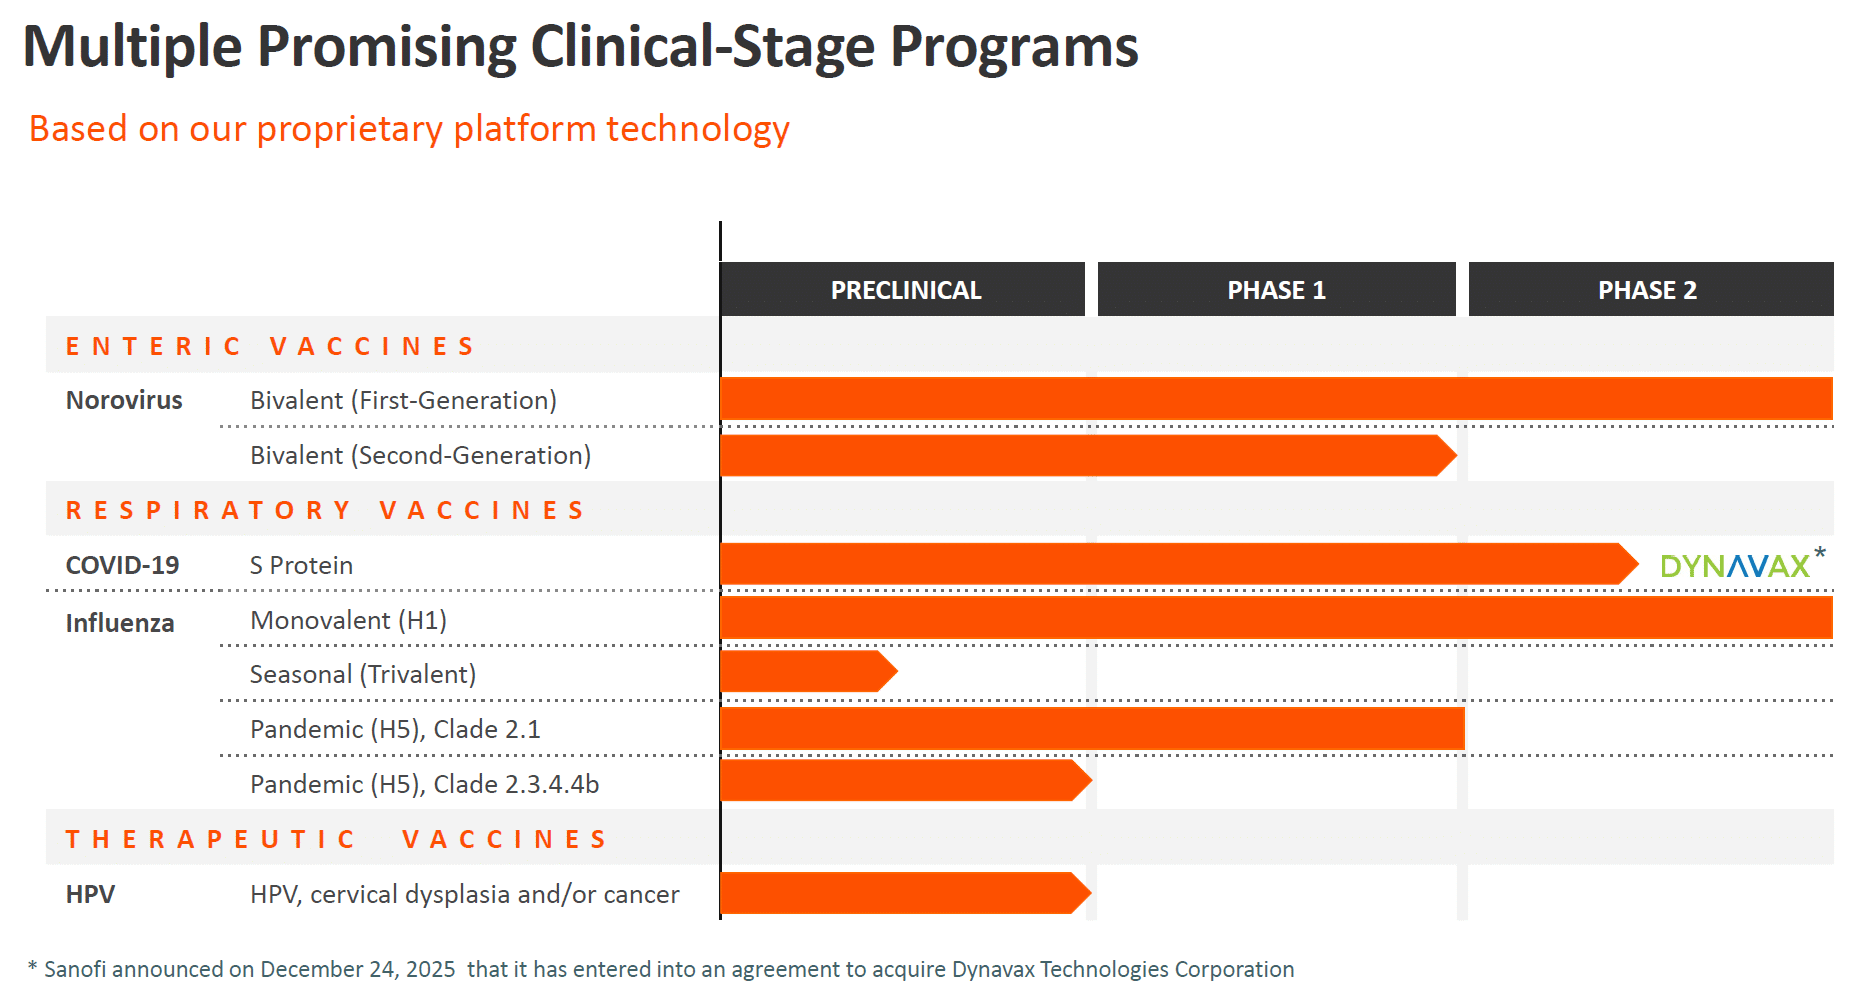Click the Dynavax logo
This screenshot has width=1869, height=991.
(1735, 566)
